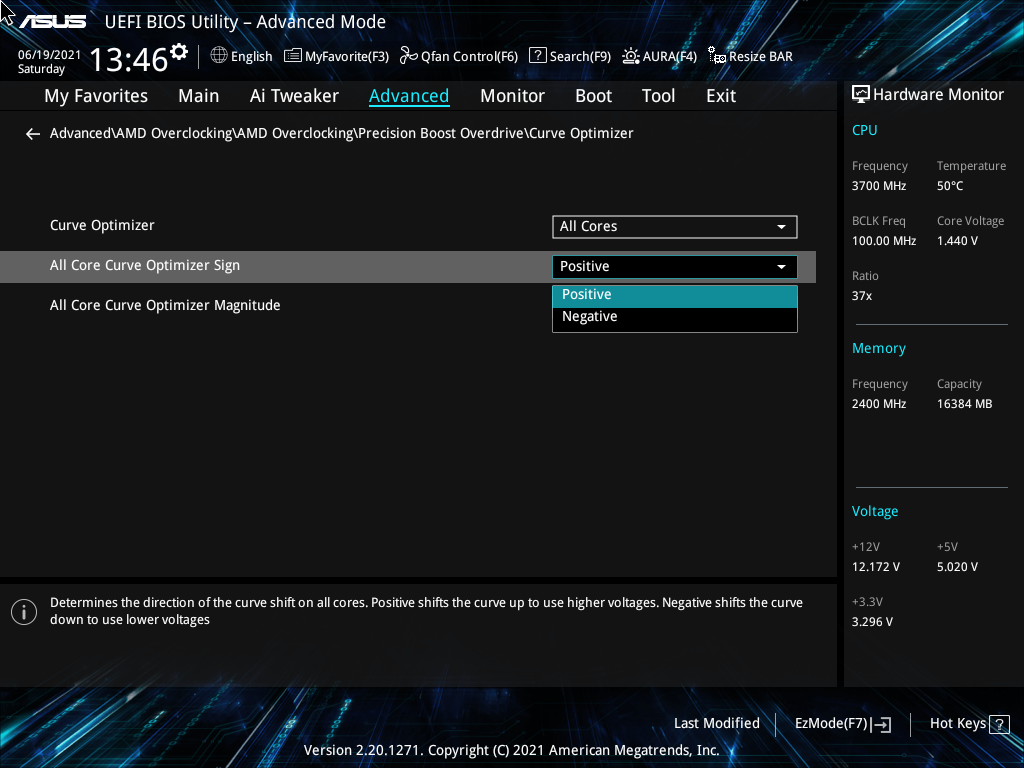Open the Ai Tweaker tab
The image size is (1024, 768).
point(294,96)
